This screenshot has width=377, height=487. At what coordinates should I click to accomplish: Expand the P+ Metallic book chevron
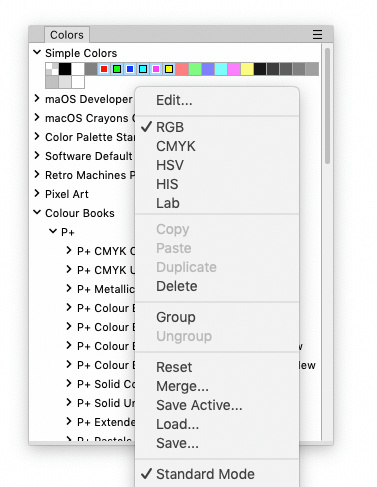[x=69, y=288]
